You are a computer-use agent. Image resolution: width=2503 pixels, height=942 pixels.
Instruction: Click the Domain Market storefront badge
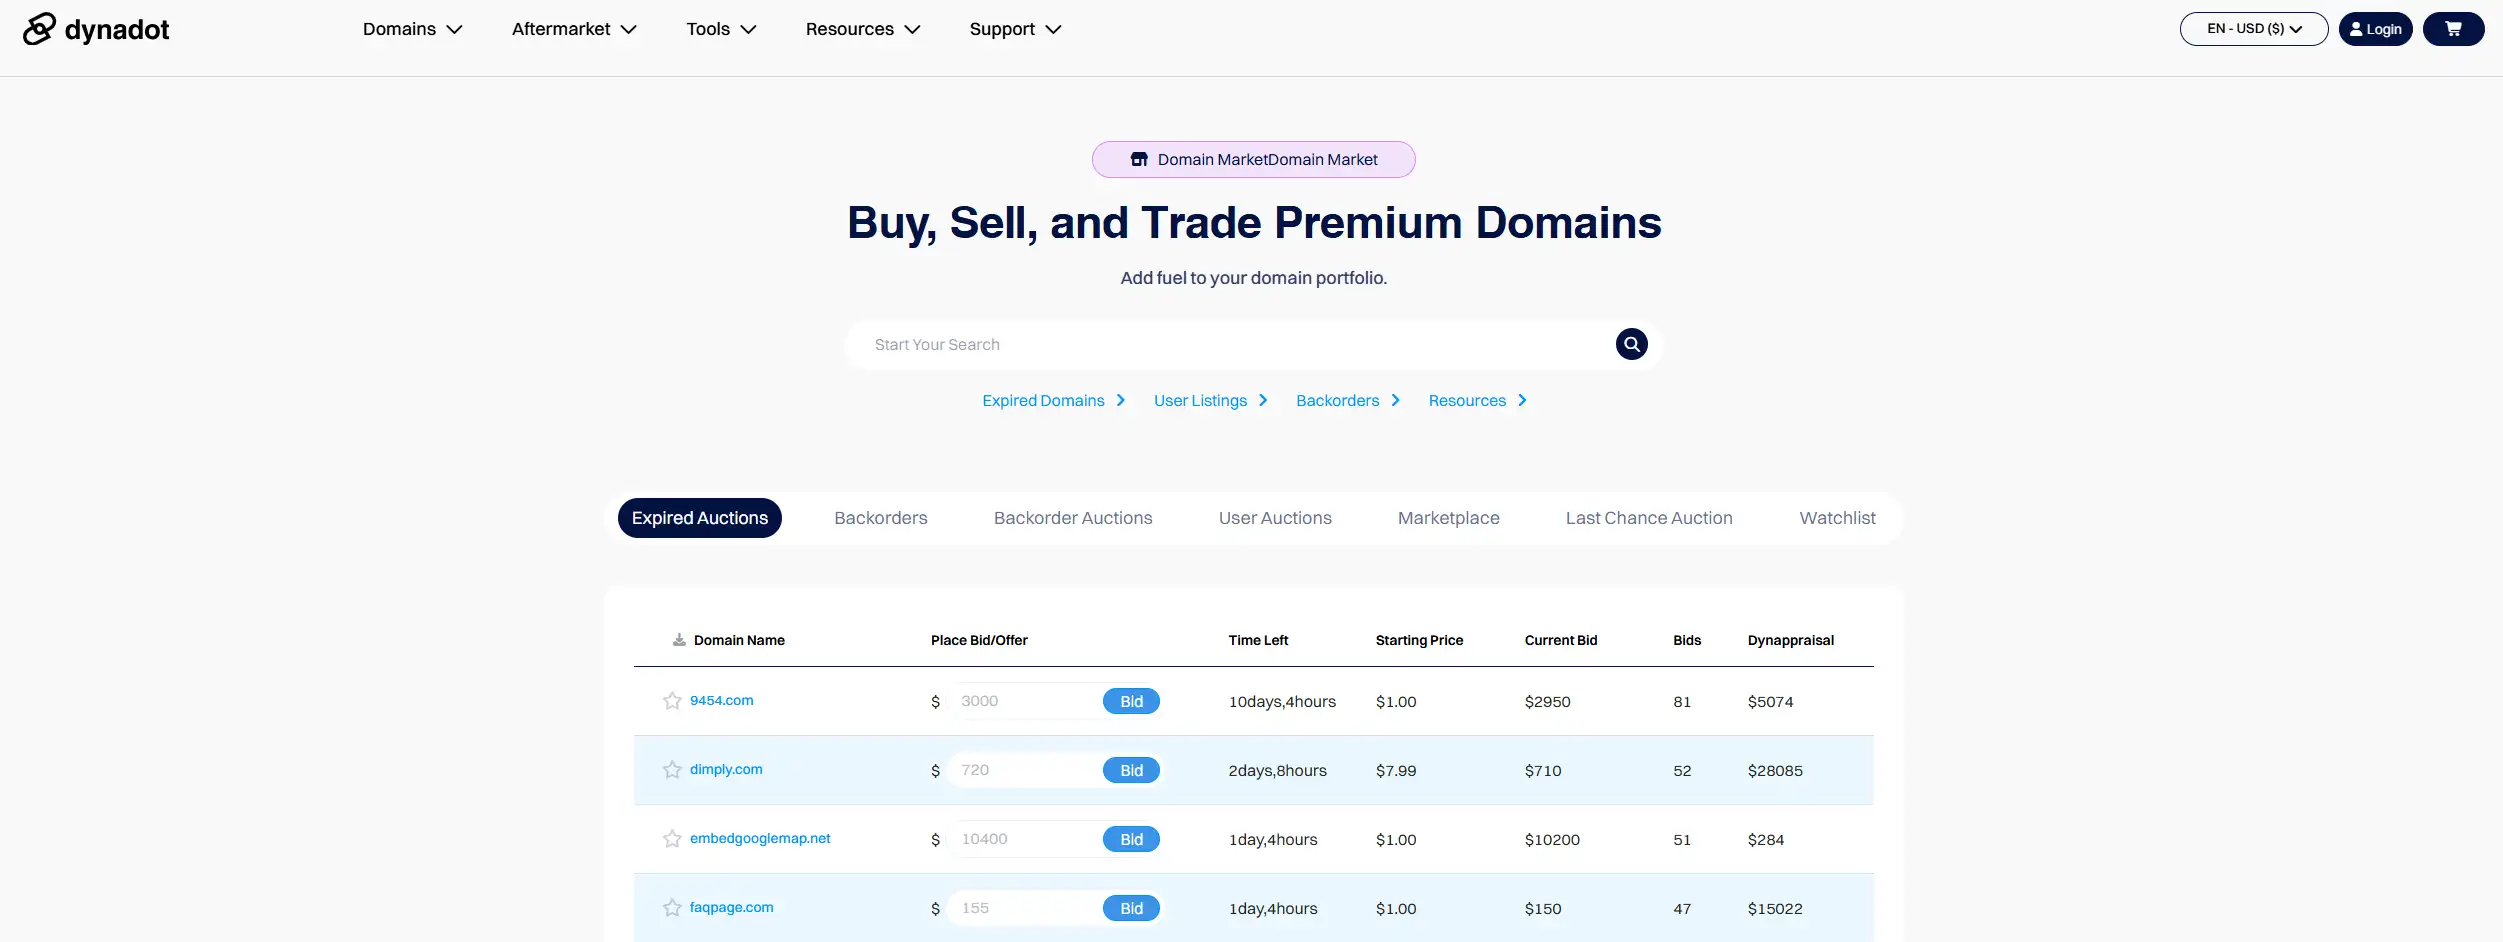pos(1253,160)
